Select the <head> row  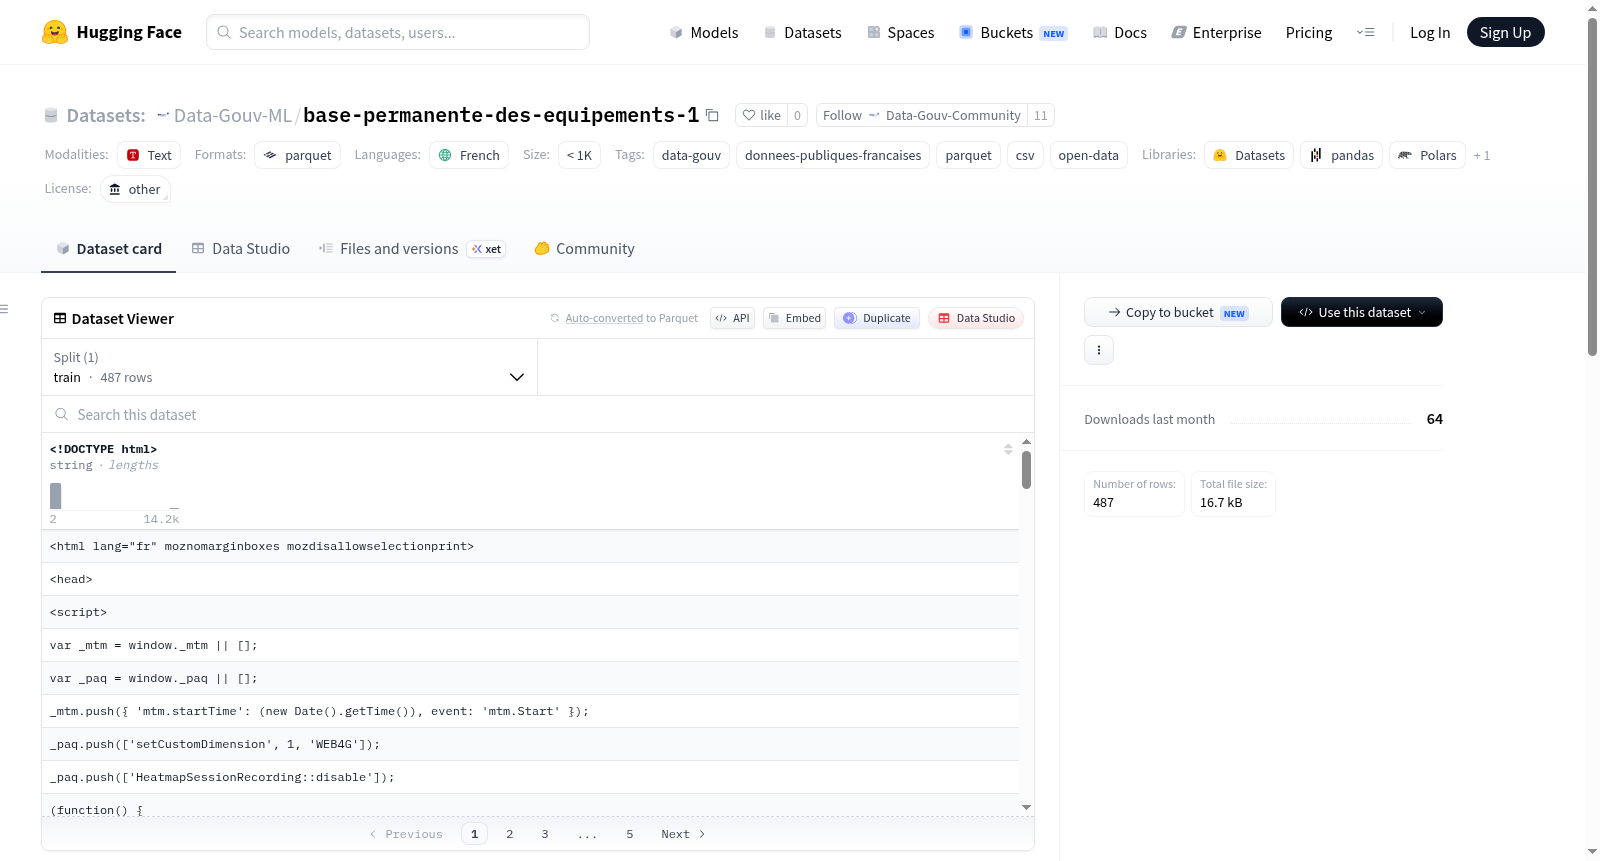pos(530,579)
